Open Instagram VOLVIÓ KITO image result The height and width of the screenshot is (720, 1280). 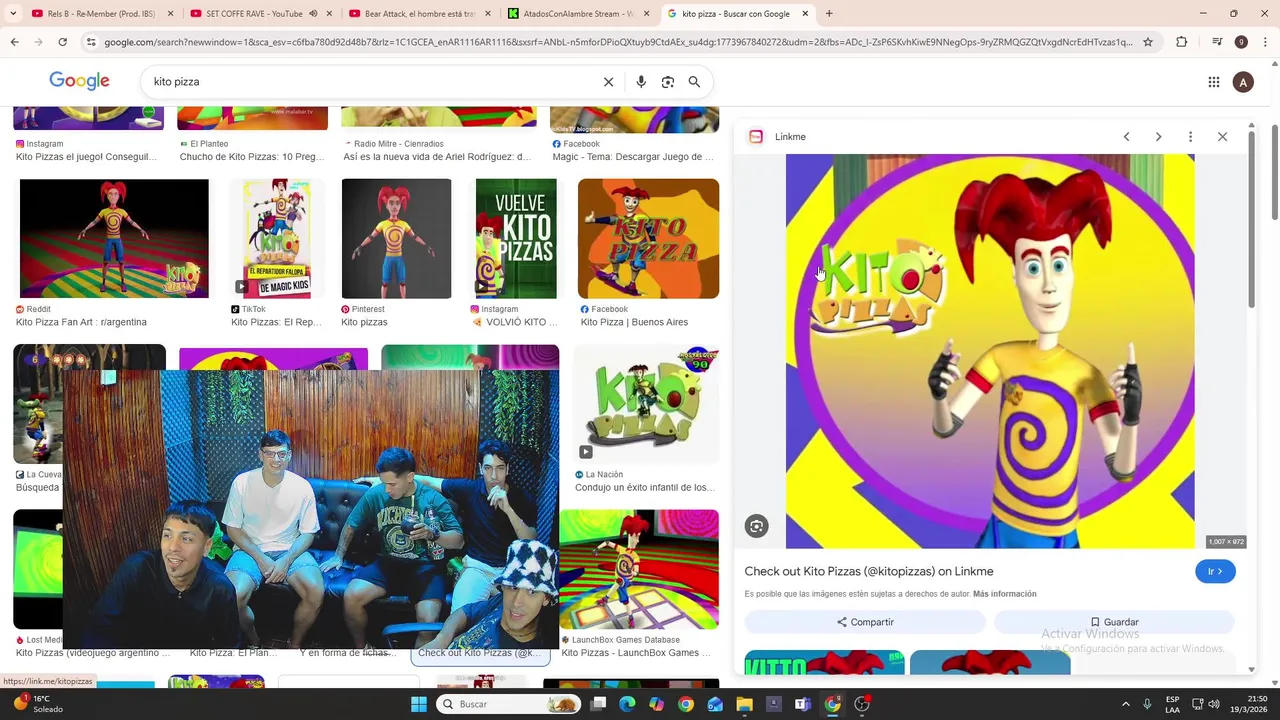[x=516, y=238]
